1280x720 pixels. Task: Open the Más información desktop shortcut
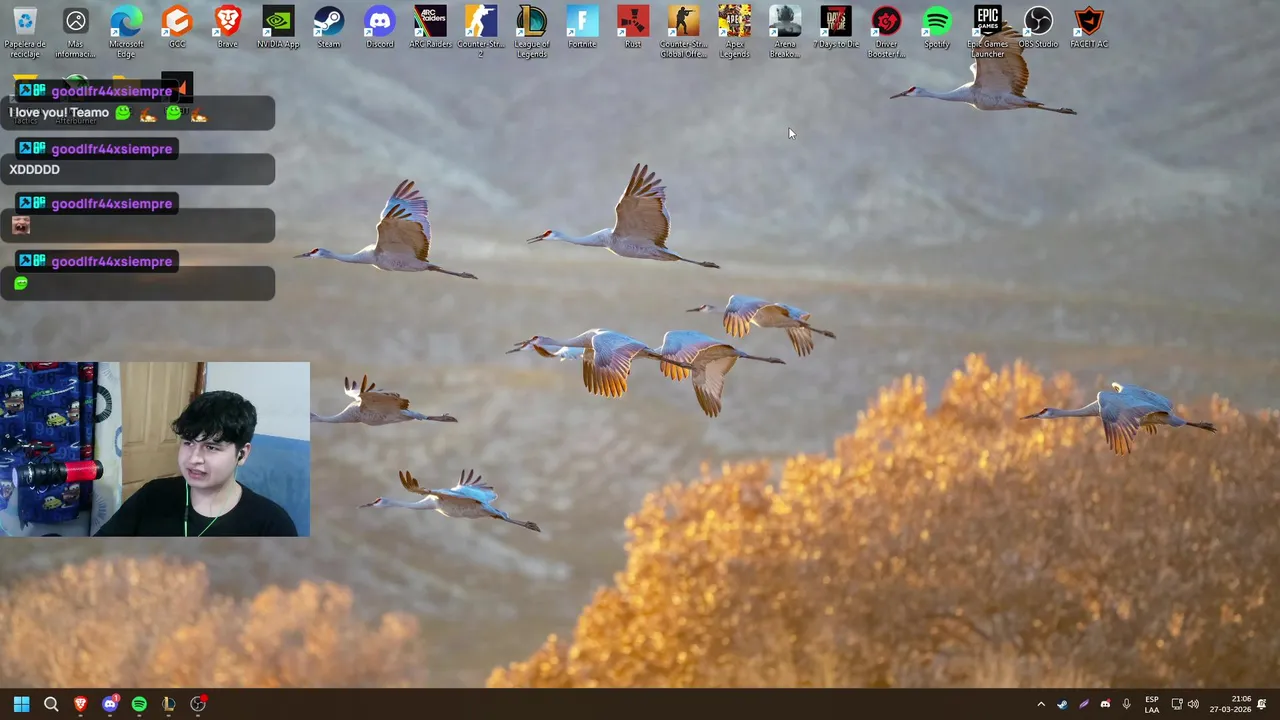(x=76, y=31)
